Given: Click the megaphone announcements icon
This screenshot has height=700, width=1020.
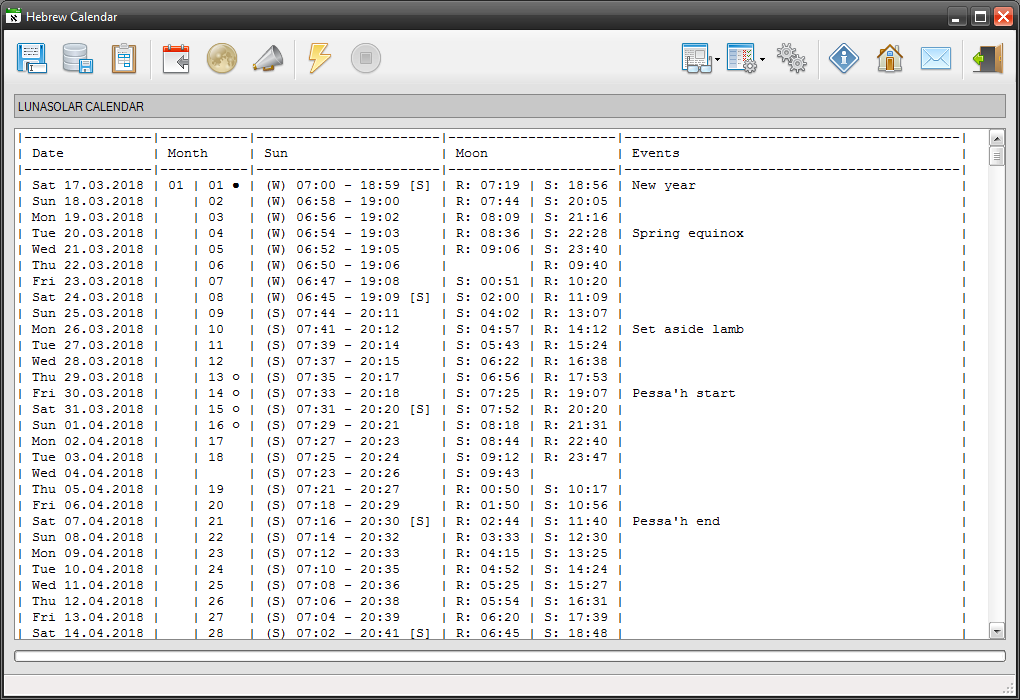Looking at the screenshot, I should point(268,59).
